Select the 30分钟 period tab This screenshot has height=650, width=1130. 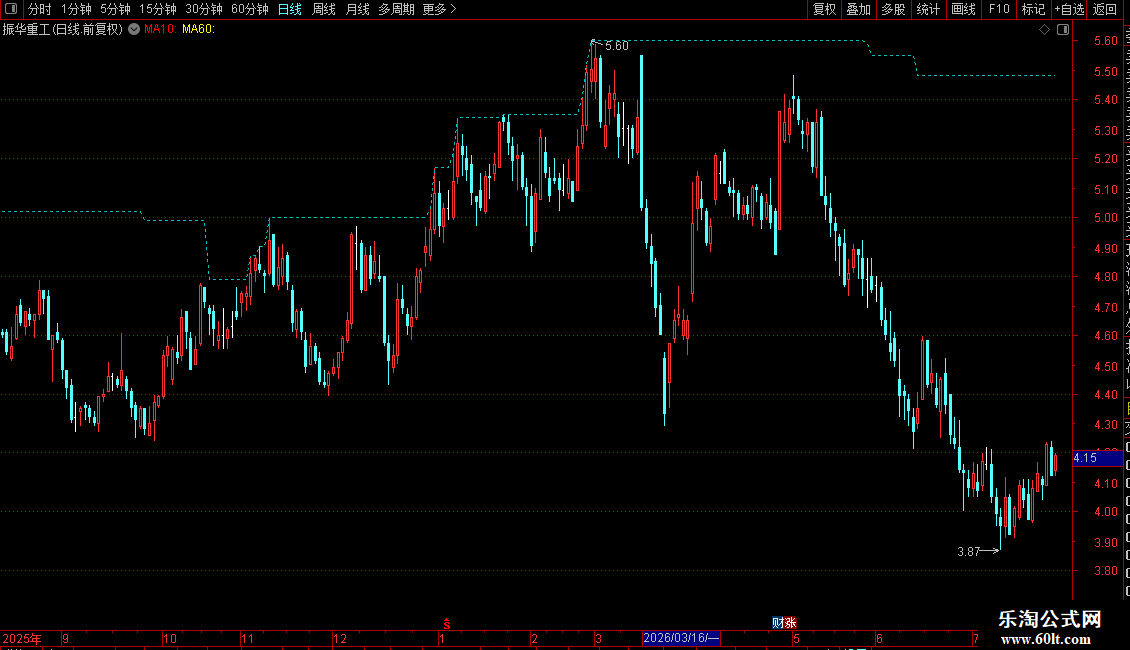[204, 9]
